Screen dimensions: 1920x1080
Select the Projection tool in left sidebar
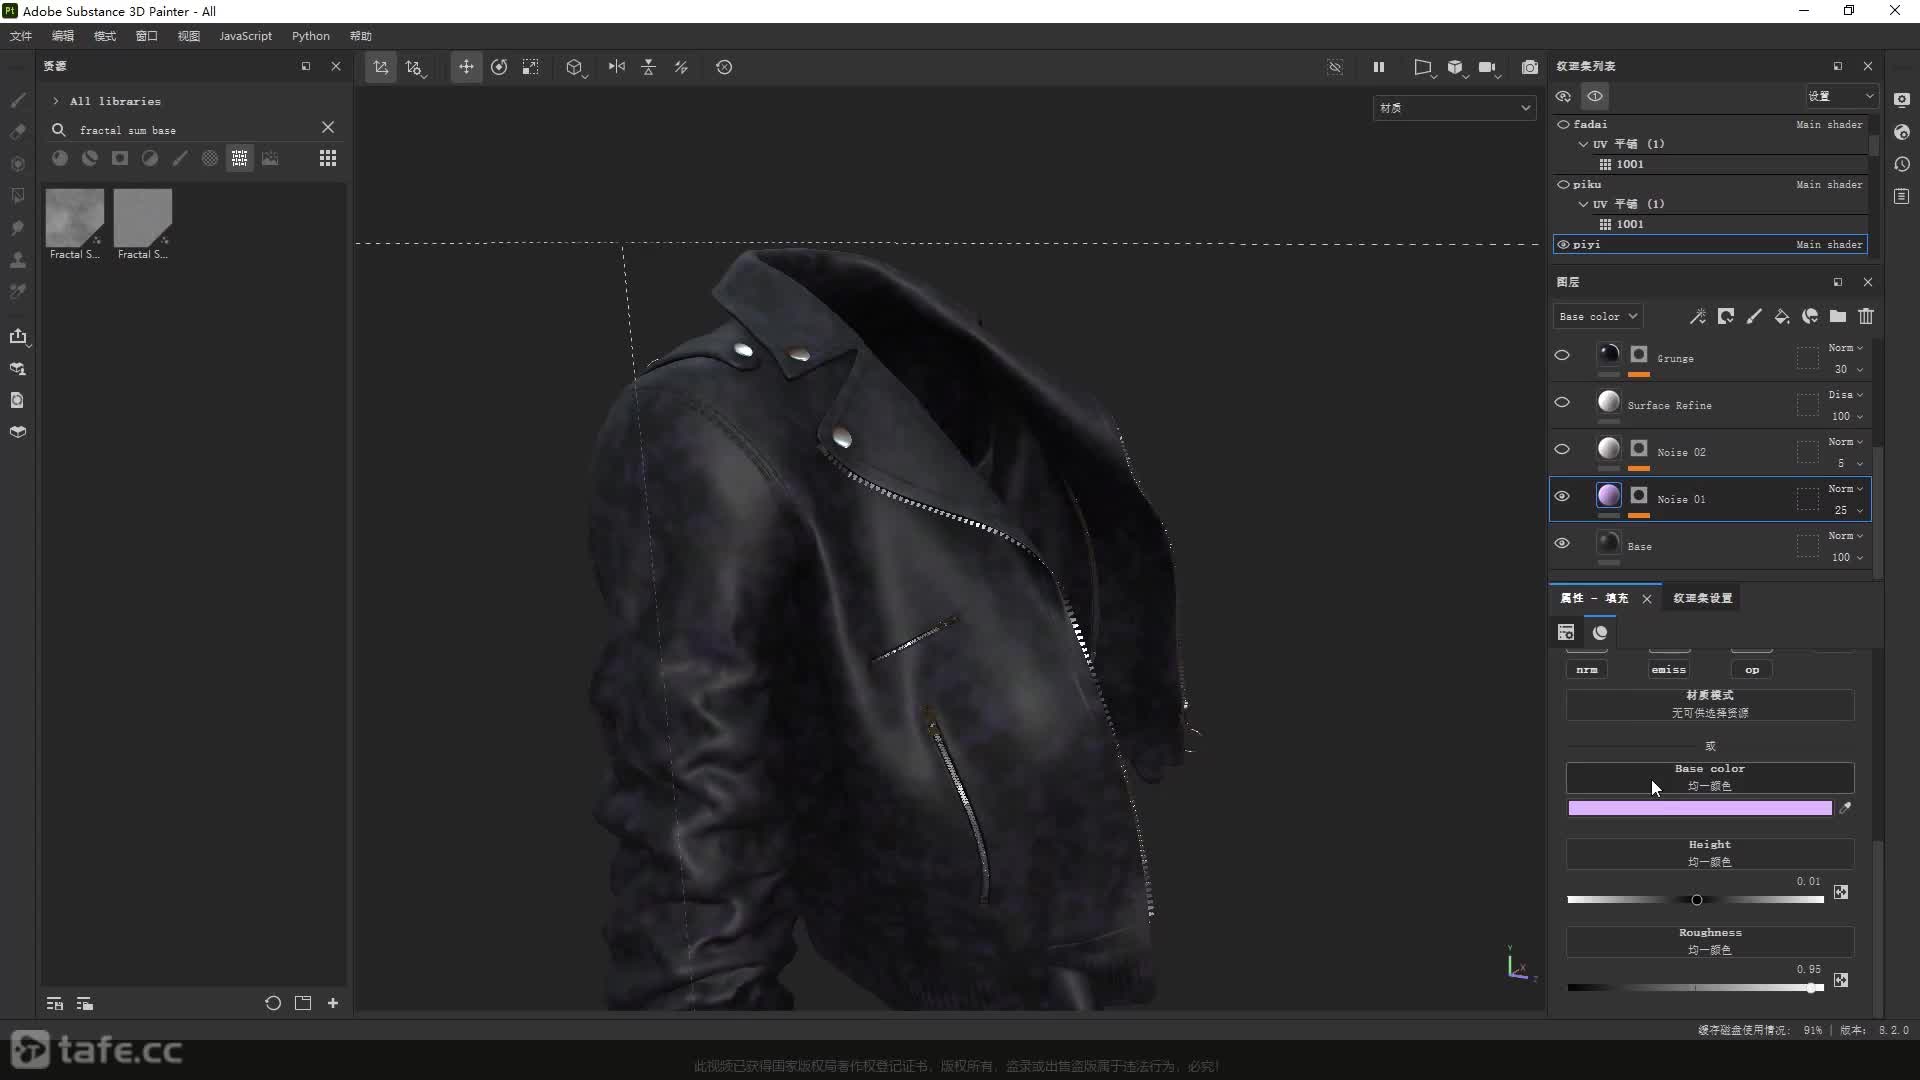tap(18, 164)
